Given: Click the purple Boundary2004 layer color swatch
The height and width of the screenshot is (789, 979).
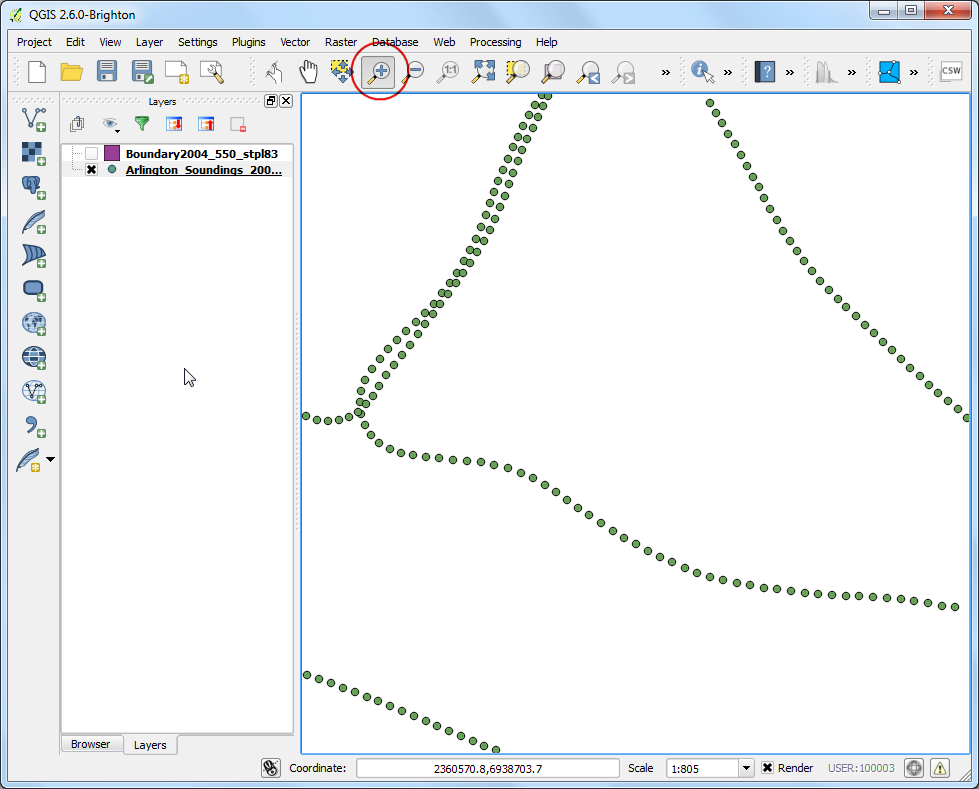Looking at the screenshot, I should [x=112, y=153].
